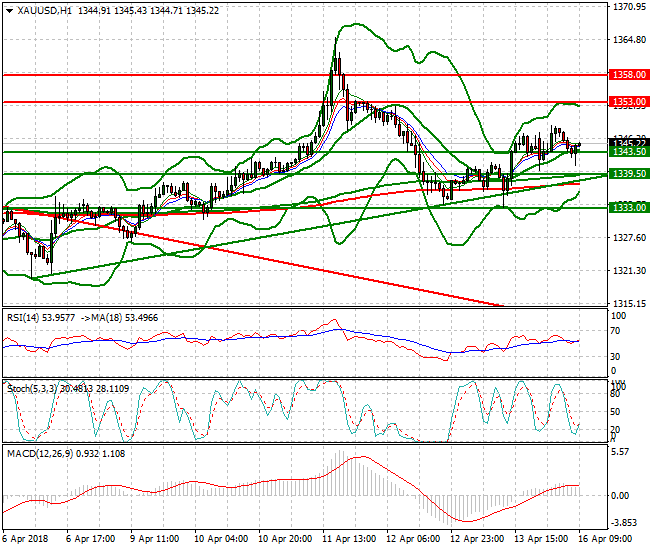Click the 16 Apr 09:00 time axis label
The image size is (650, 550).
[605, 539]
